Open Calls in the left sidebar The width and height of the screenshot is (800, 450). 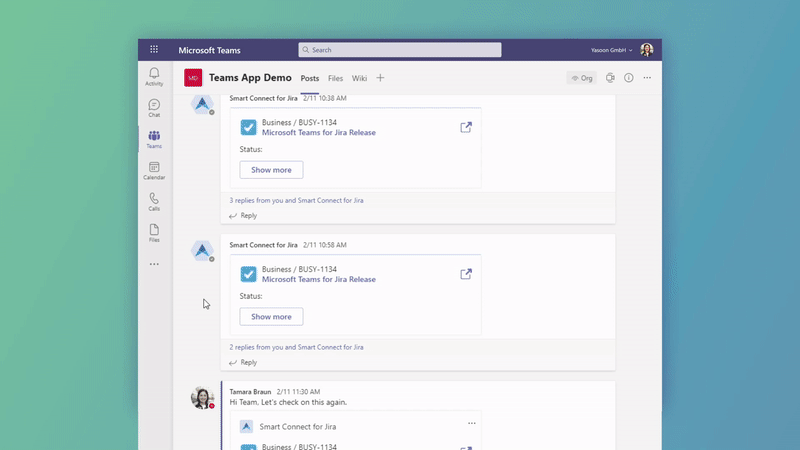tap(154, 201)
